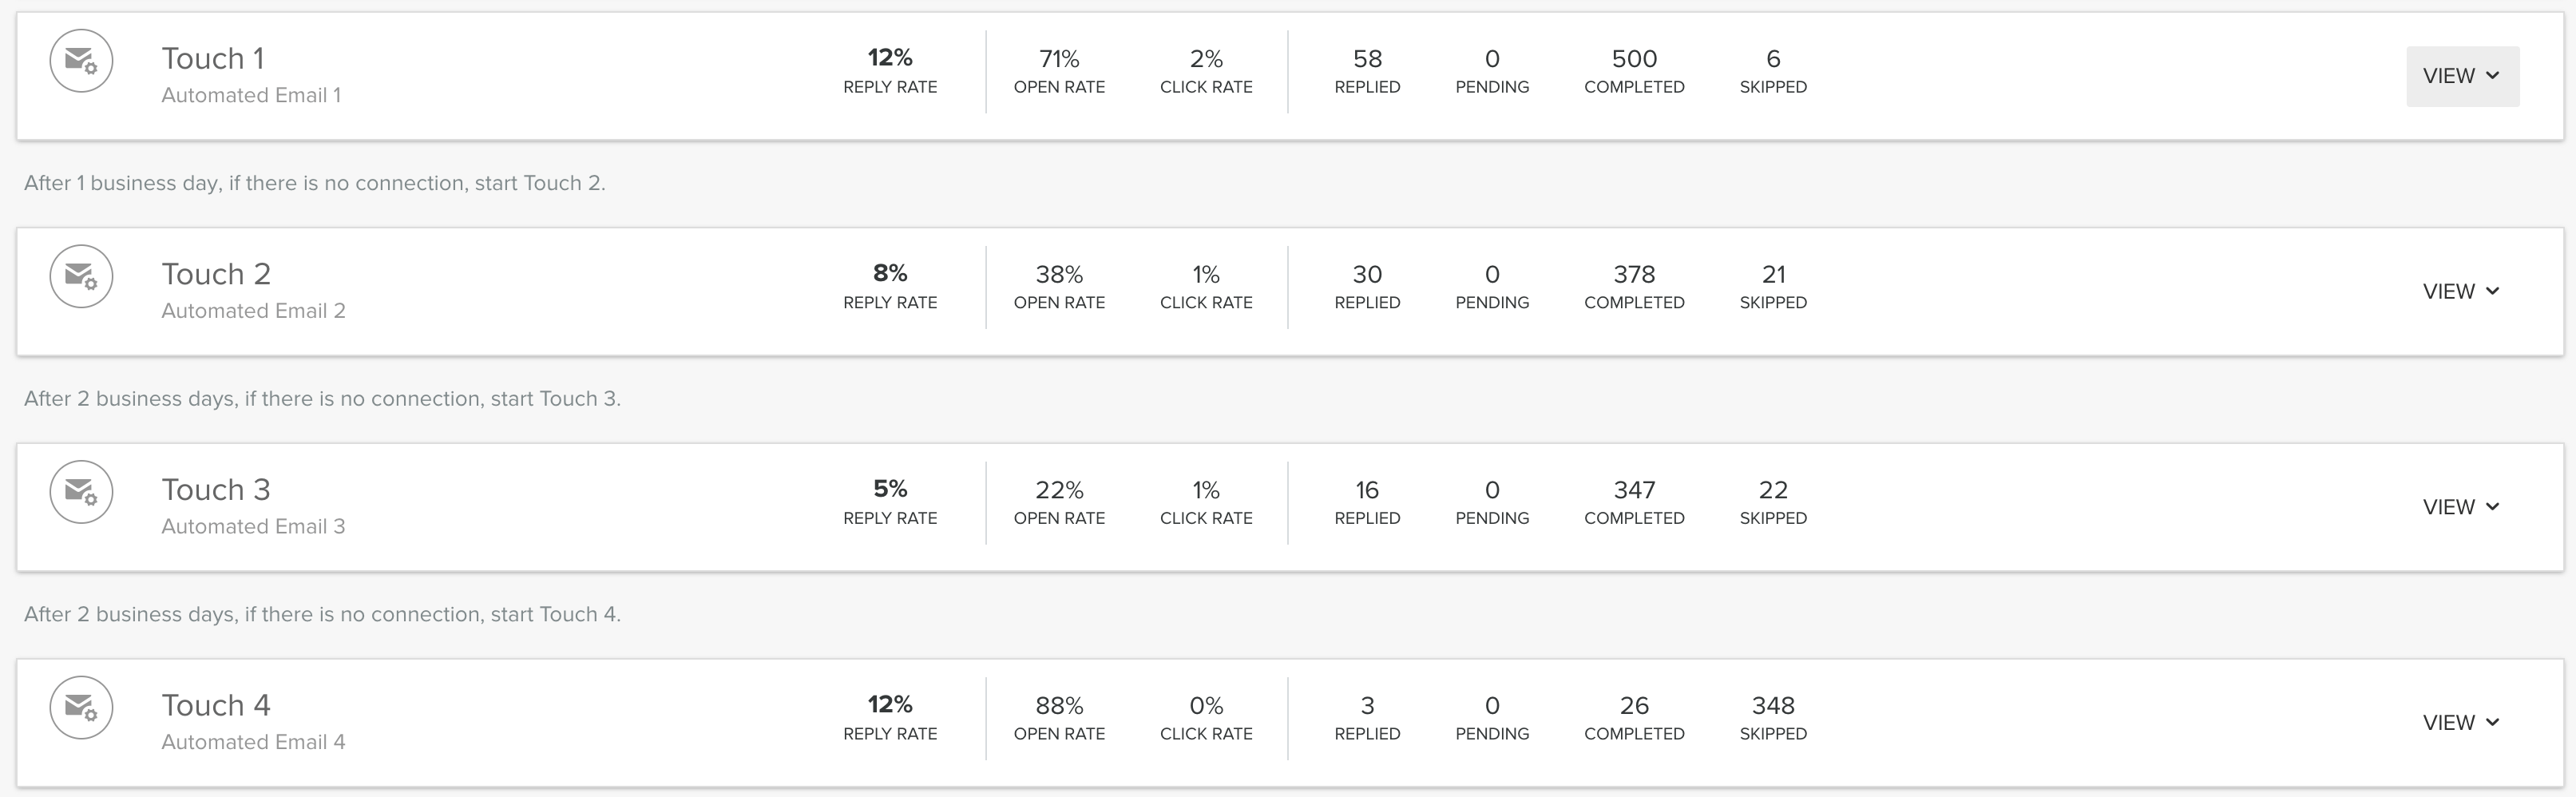The image size is (2576, 797).
Task: Expand the VIEW dropdown for Touch 2
Action: pos(2461,291)
